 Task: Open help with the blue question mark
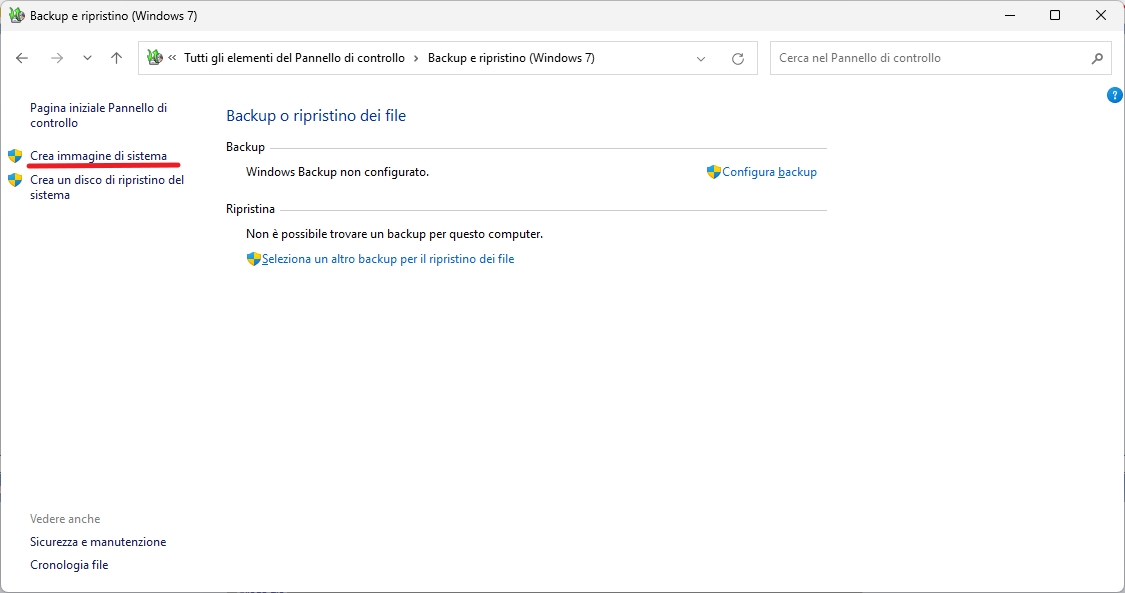pyautogui.click(x=1114, y=95)
